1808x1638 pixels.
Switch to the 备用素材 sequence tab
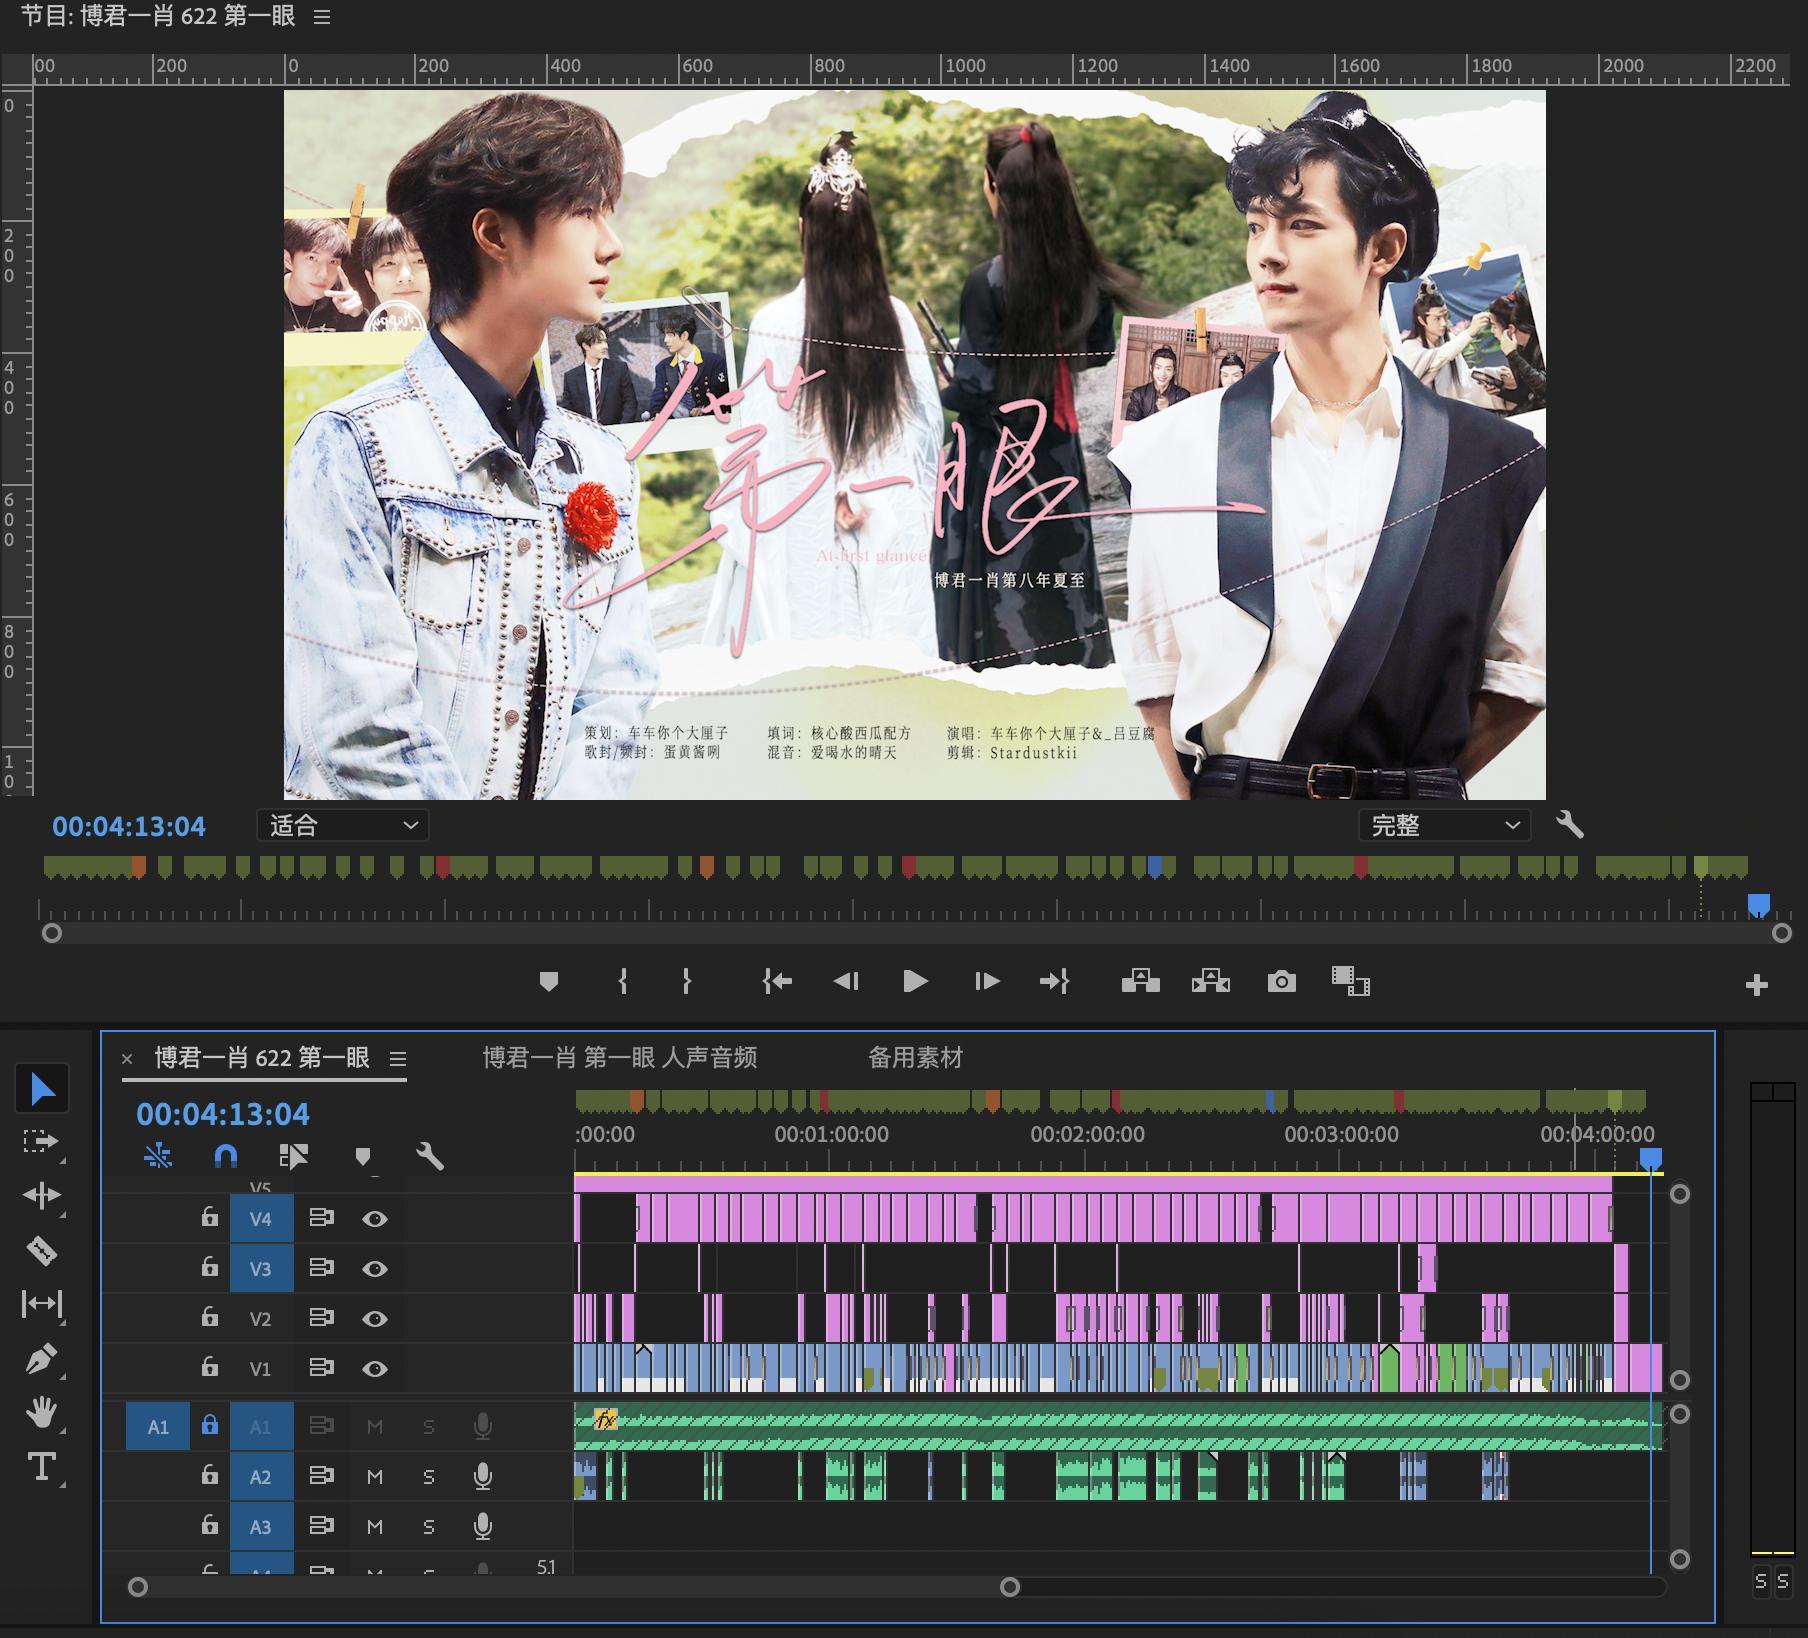tap(915, 1057)
